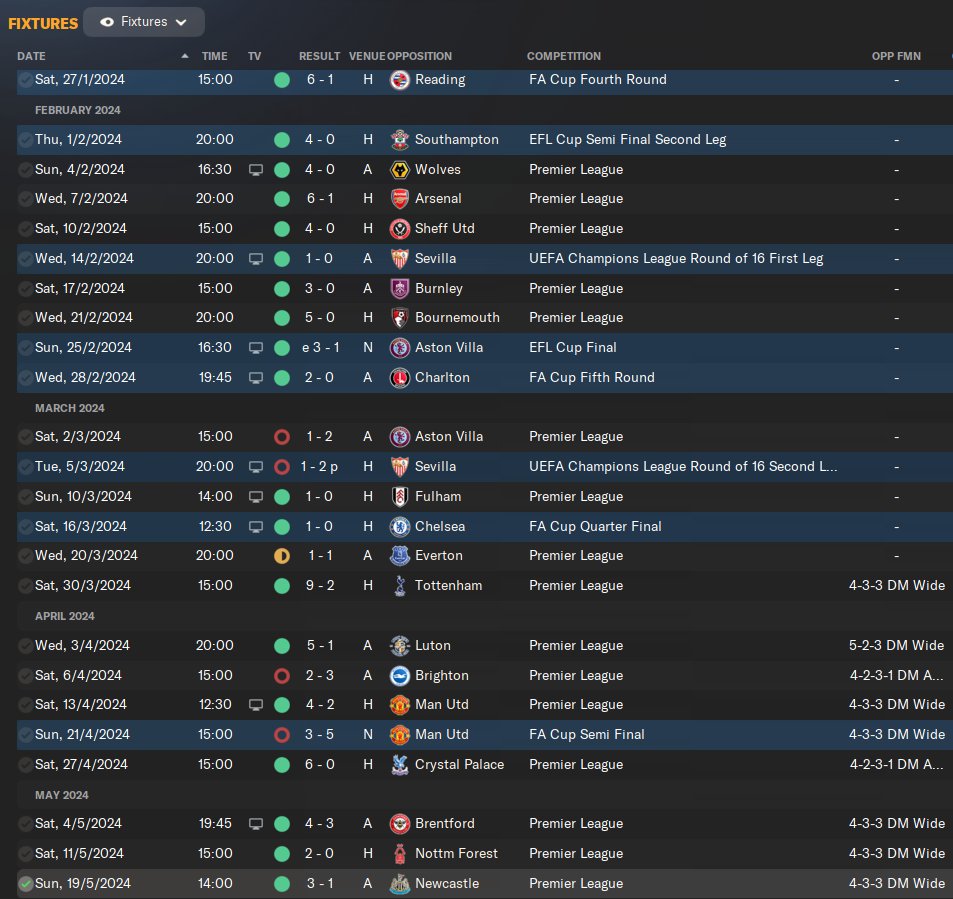The image size is (953, 899).
Task: Sort by the OPPOSITION column header
Action: pyautogui.click(x=419, y=56)
